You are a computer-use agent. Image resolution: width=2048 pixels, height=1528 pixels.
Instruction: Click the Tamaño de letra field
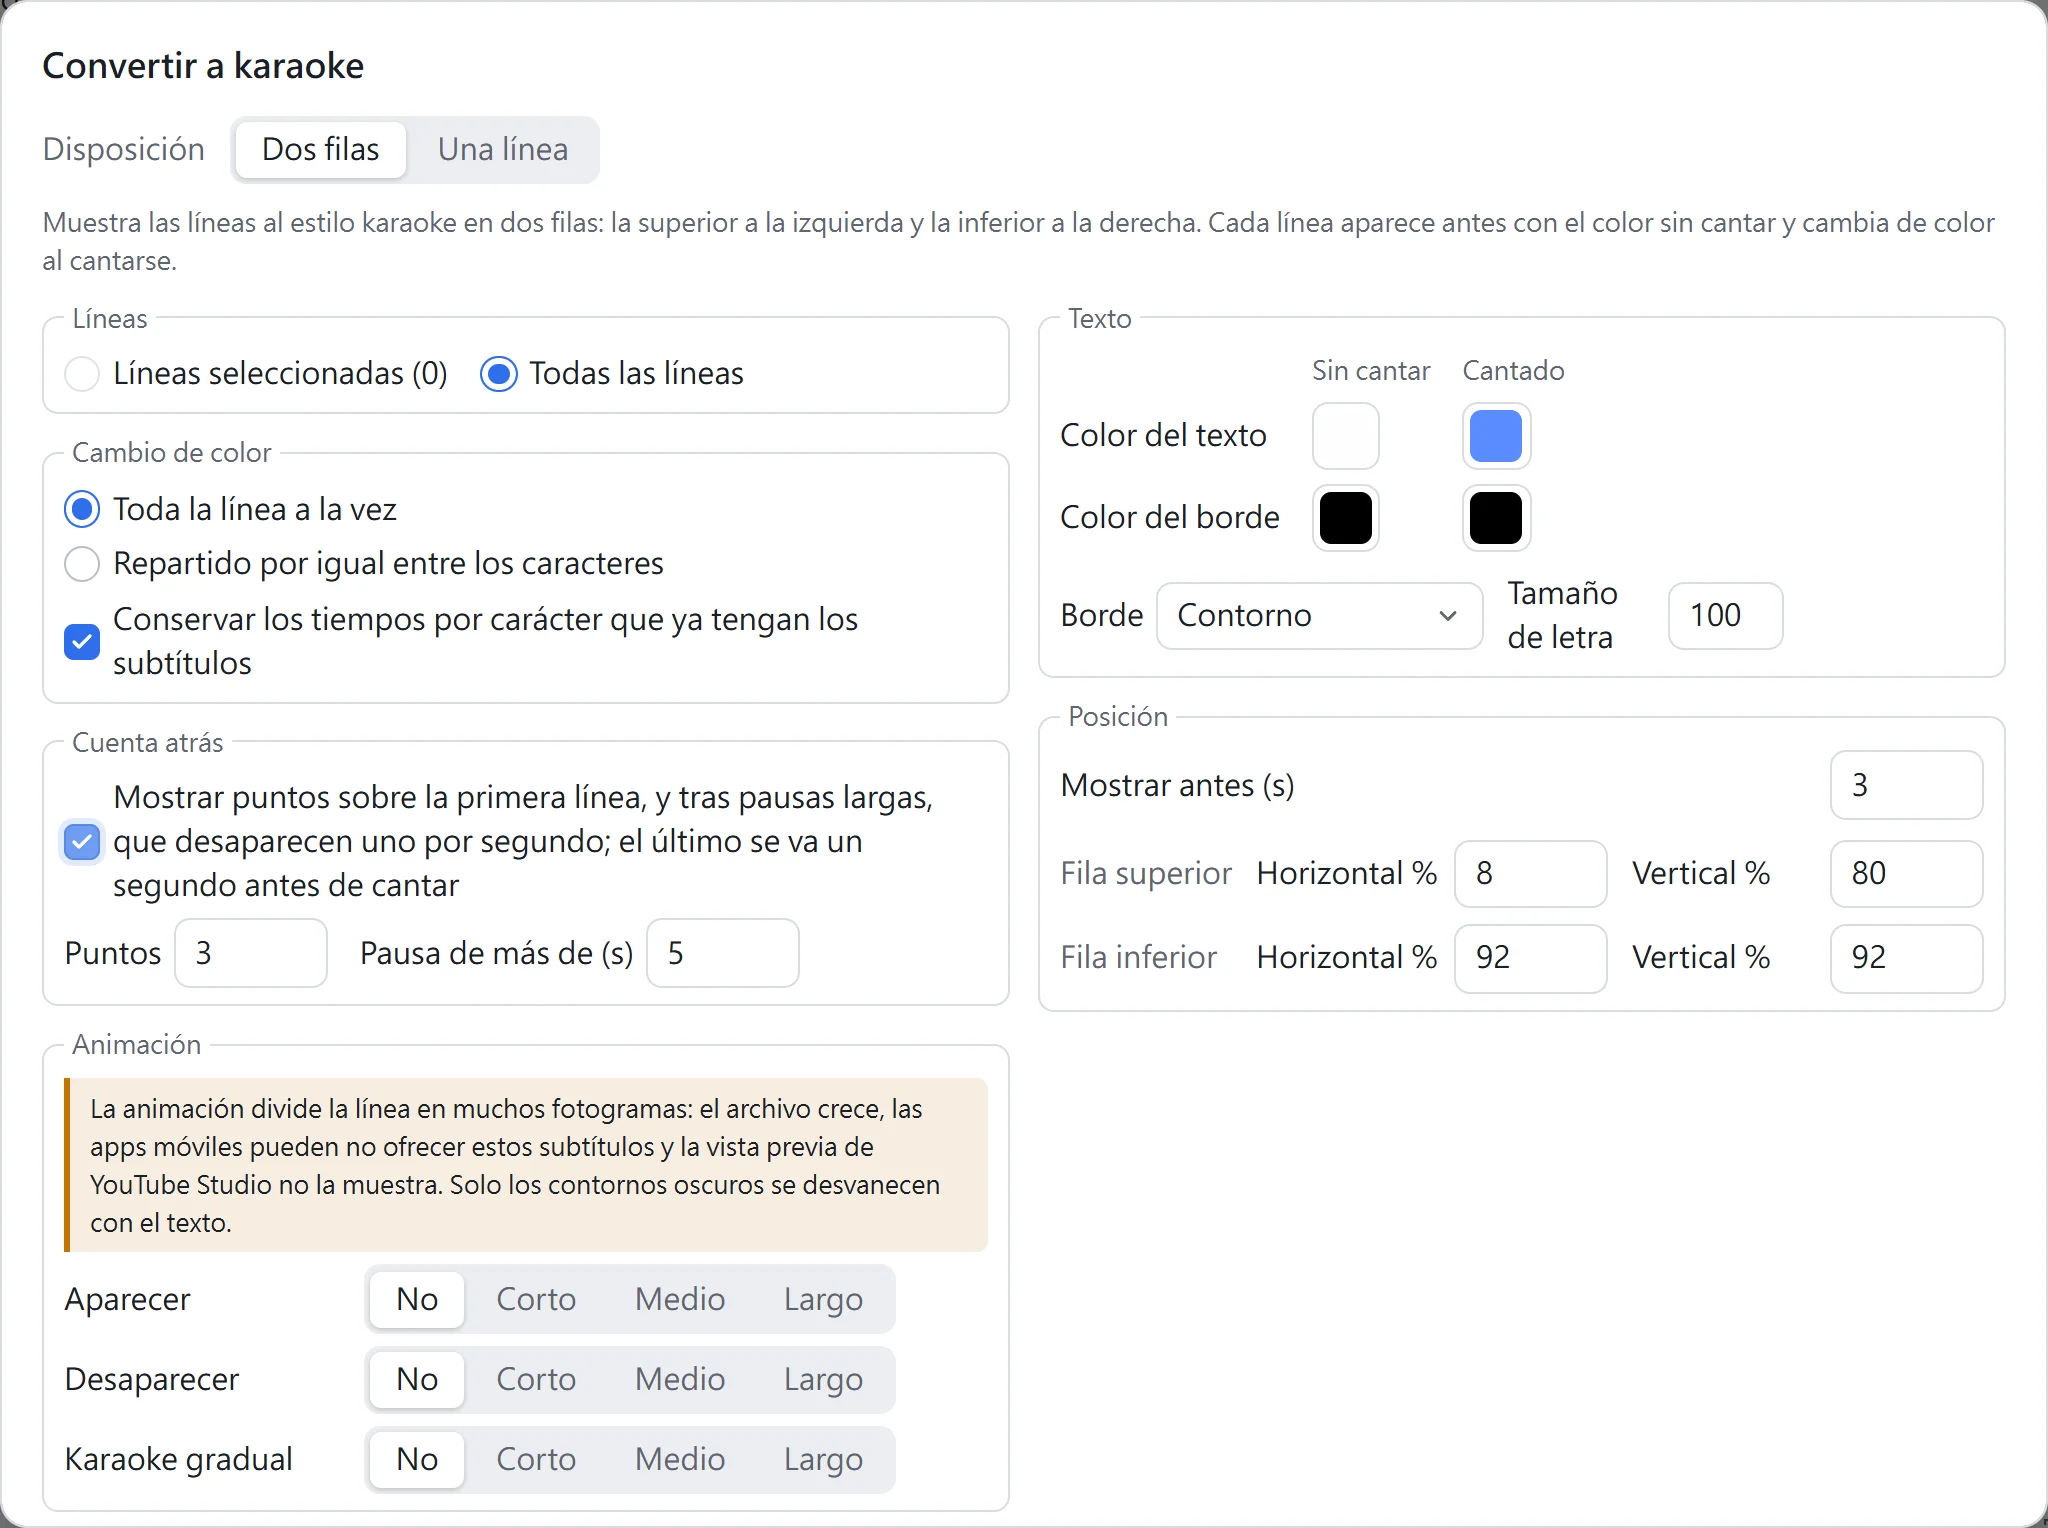pos(1725,616)
